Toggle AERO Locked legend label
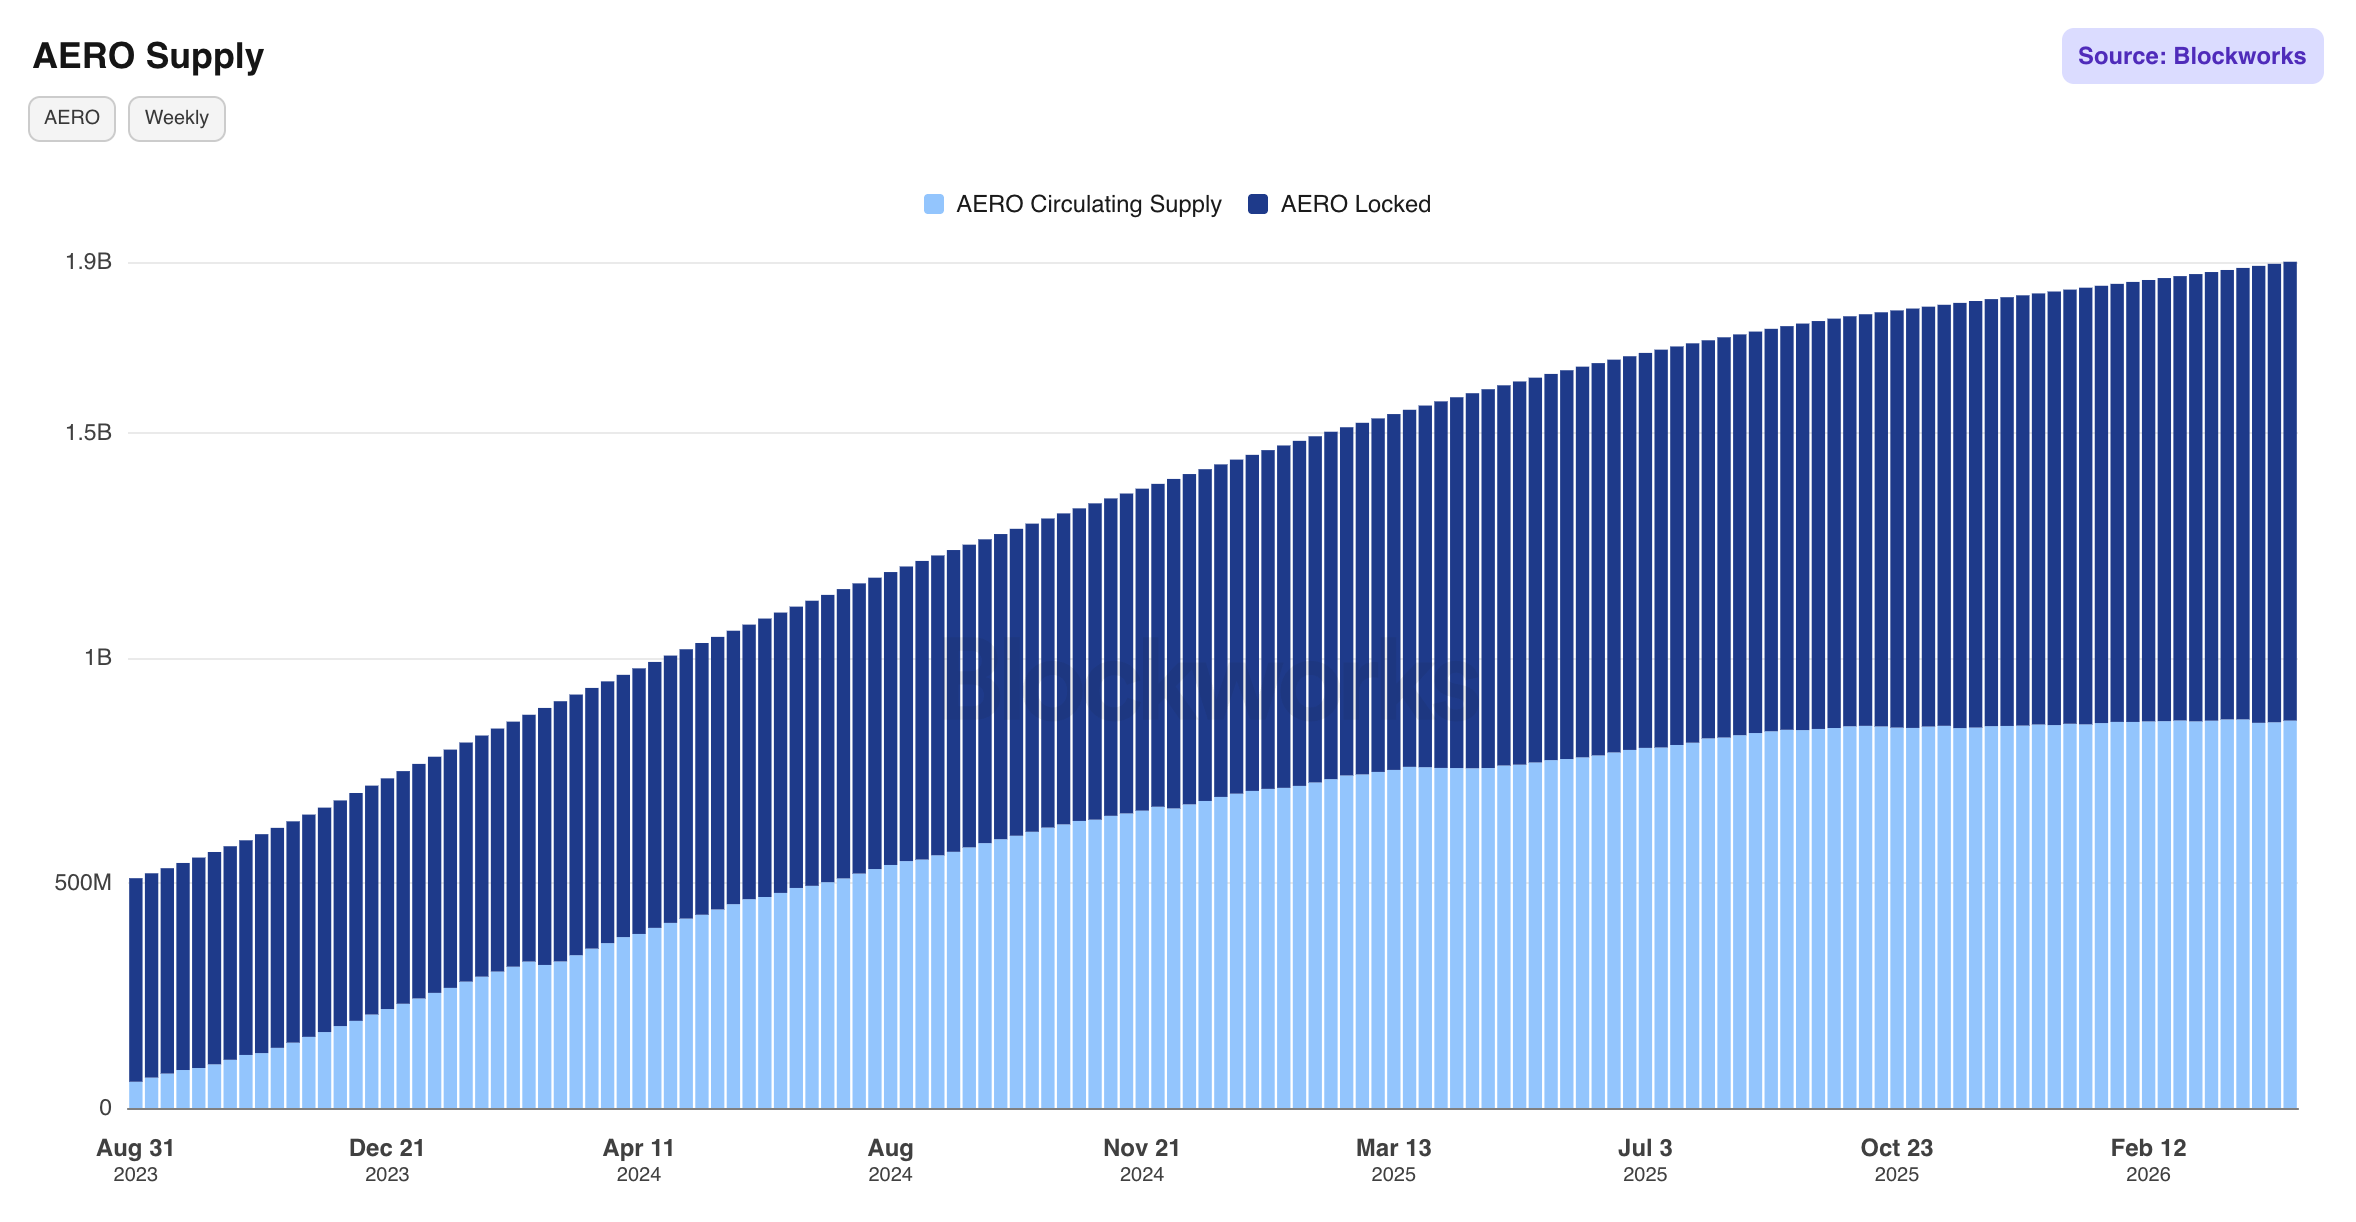2356x1222 pixels. tap(1355, 204)
